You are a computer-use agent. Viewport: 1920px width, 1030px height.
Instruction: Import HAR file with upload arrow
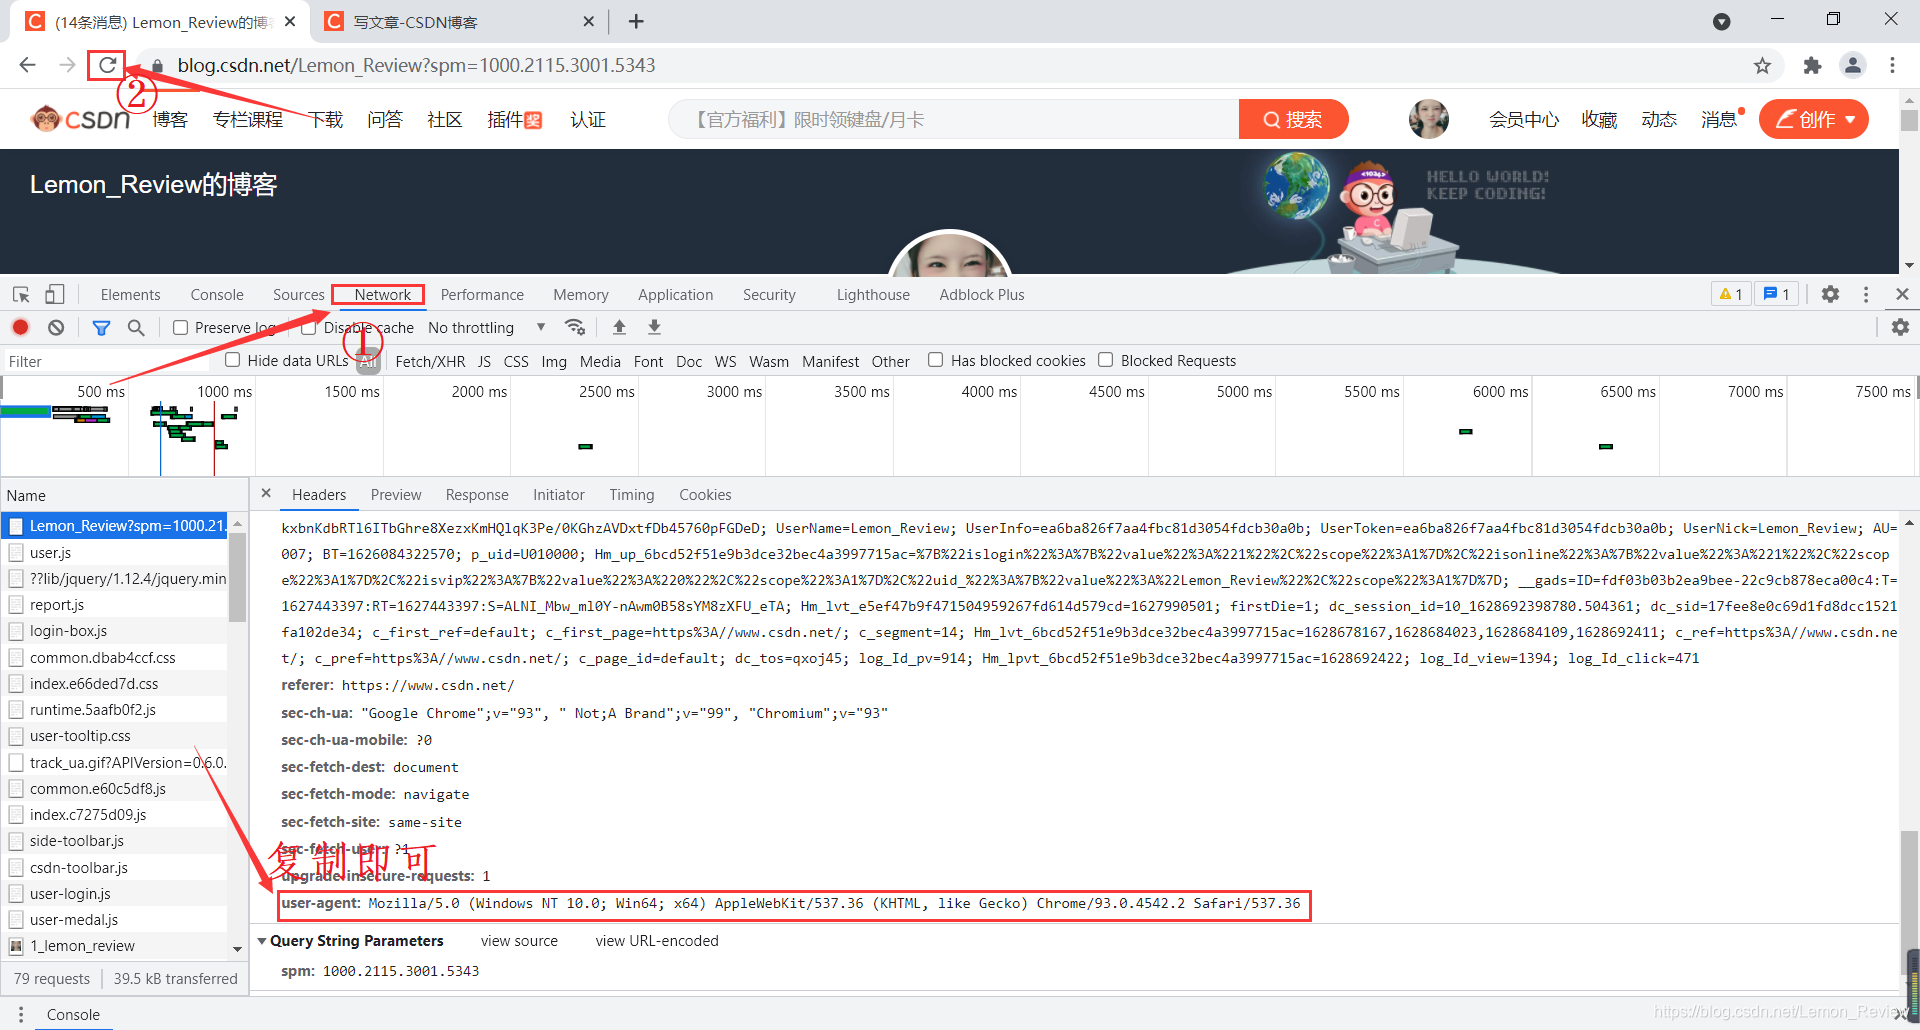pos(619,327)
